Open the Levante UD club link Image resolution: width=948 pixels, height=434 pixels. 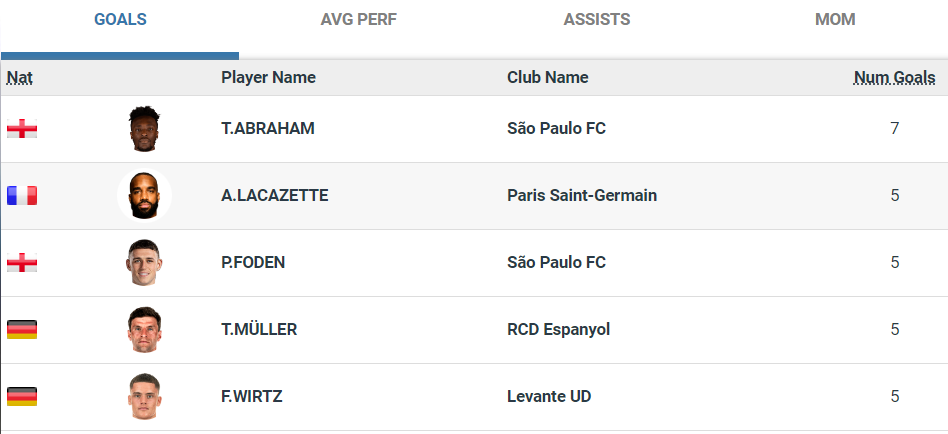point(549,397)
